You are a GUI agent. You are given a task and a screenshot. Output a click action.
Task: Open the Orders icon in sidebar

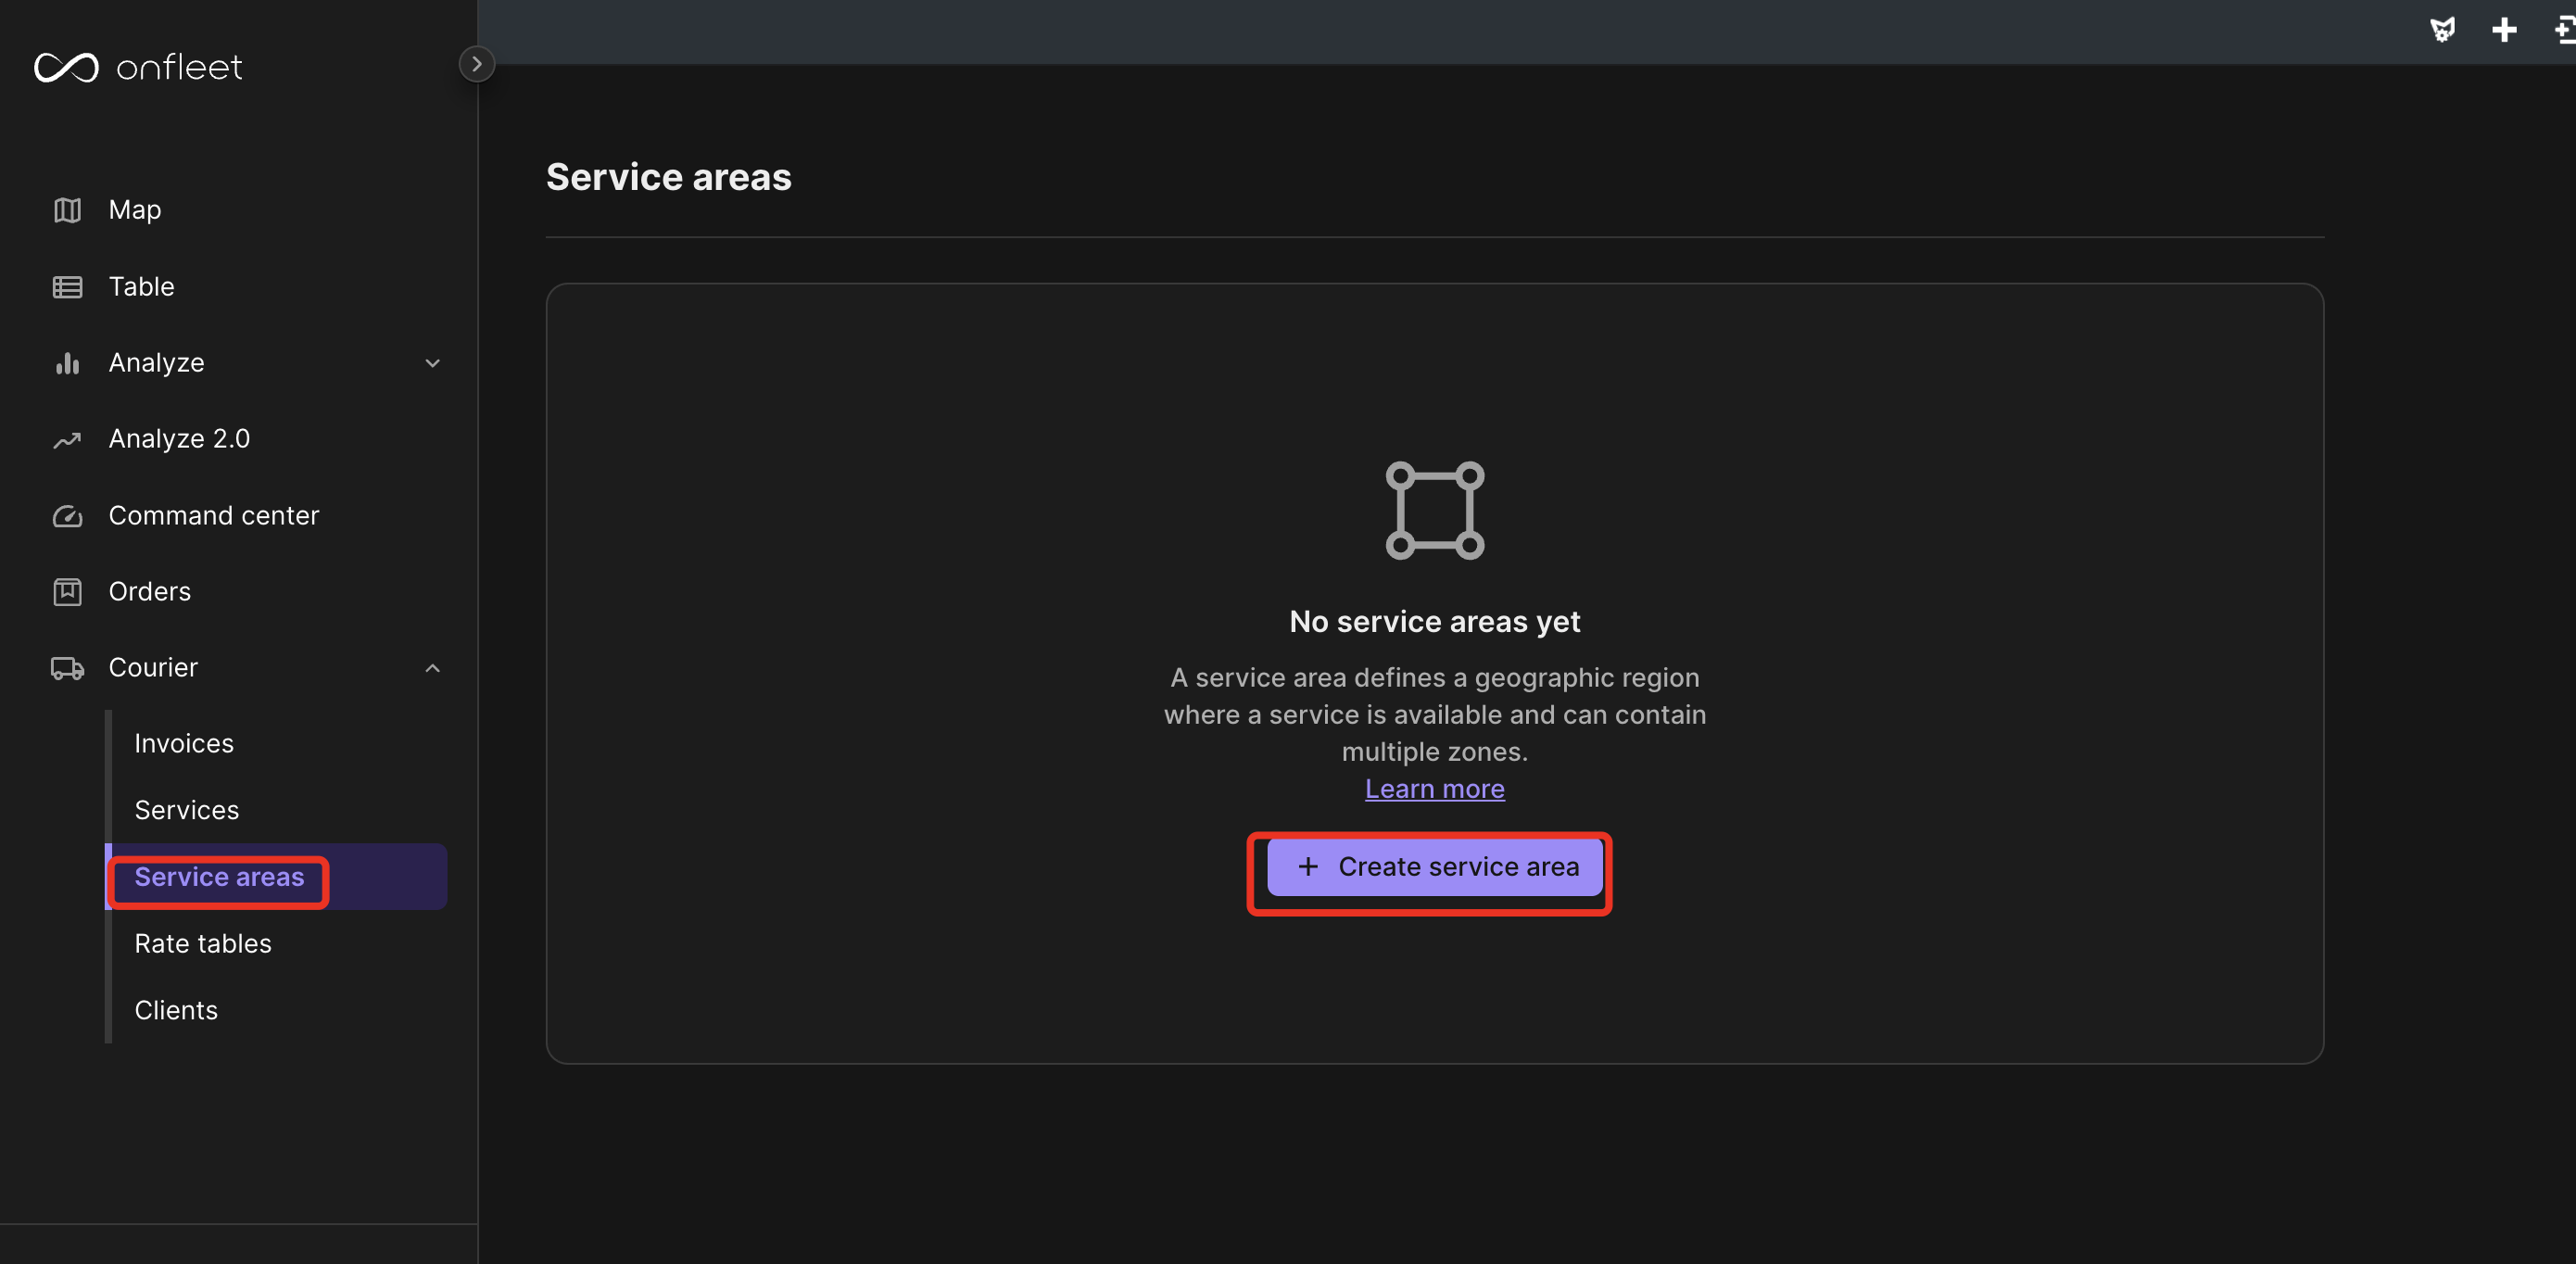coord(67,592)
